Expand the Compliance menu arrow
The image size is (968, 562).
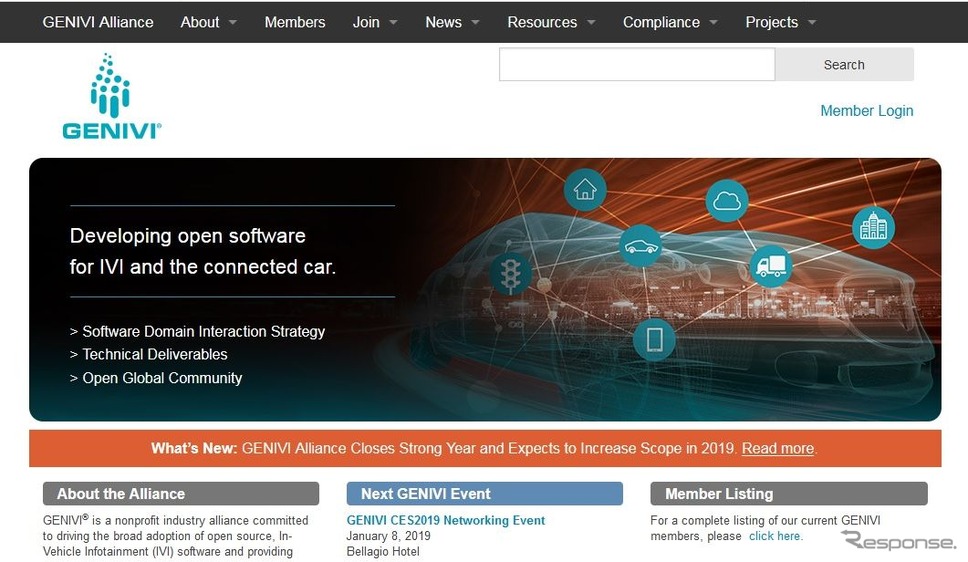(714, 22)
